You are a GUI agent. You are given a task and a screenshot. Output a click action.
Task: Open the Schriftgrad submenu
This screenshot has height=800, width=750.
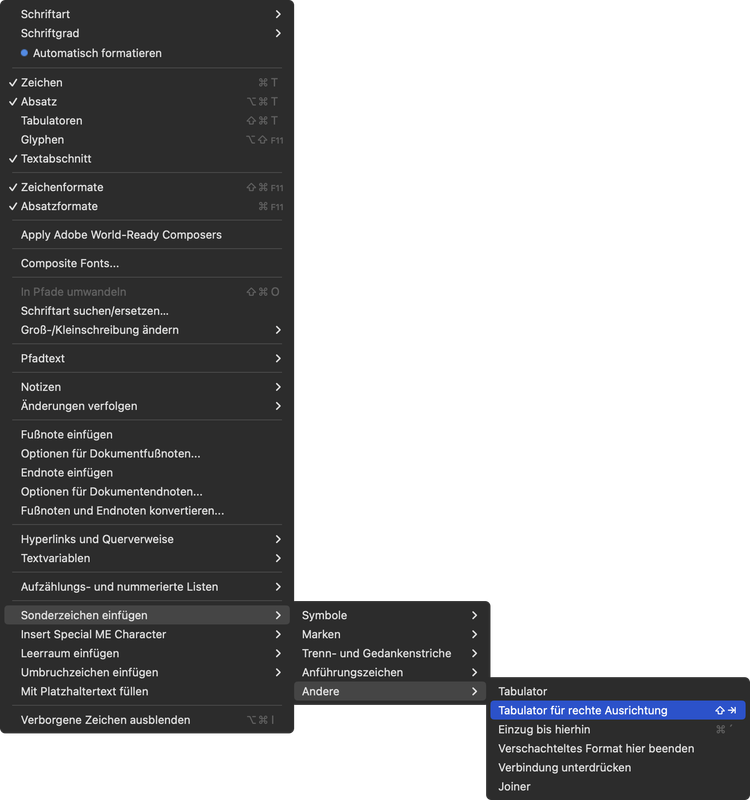[147, 33]
